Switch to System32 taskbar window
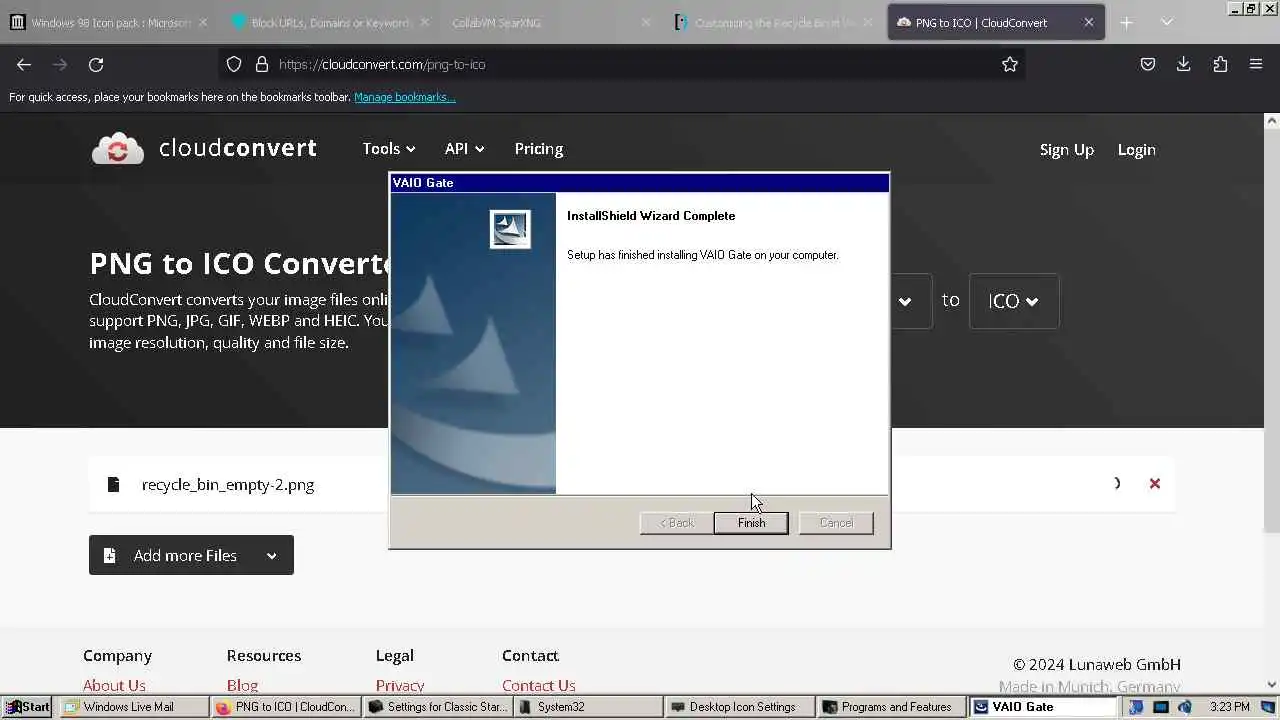1280x720 pixels. [x=587, y=707]
